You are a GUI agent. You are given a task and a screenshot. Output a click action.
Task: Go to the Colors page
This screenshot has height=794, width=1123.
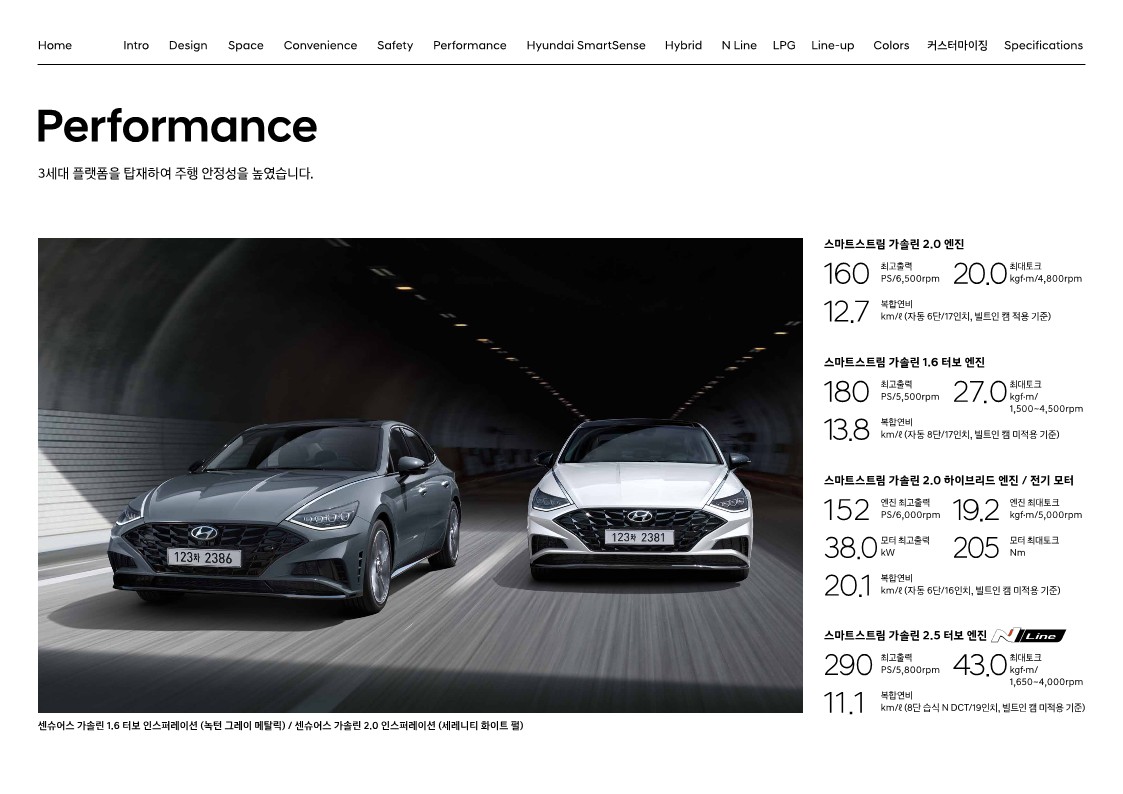click(x=891, y=45)
